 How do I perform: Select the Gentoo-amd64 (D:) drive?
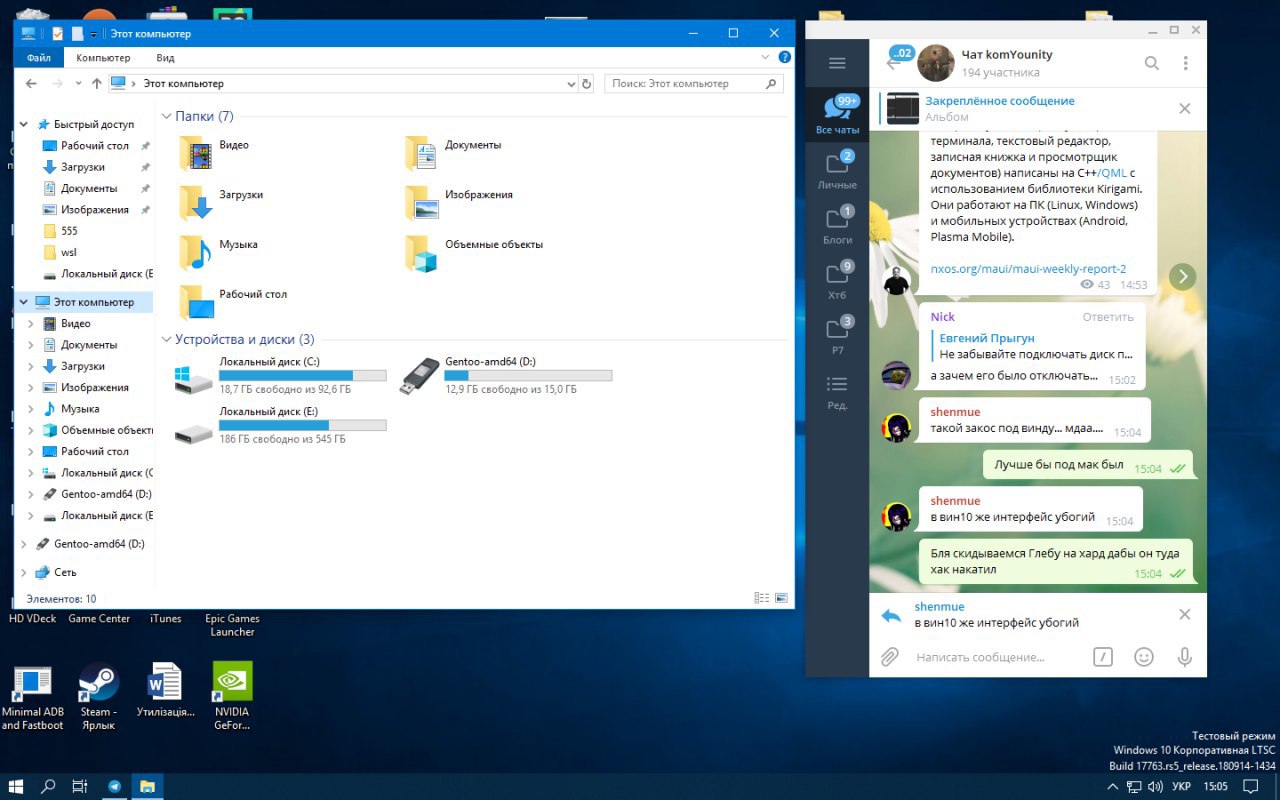506,376
